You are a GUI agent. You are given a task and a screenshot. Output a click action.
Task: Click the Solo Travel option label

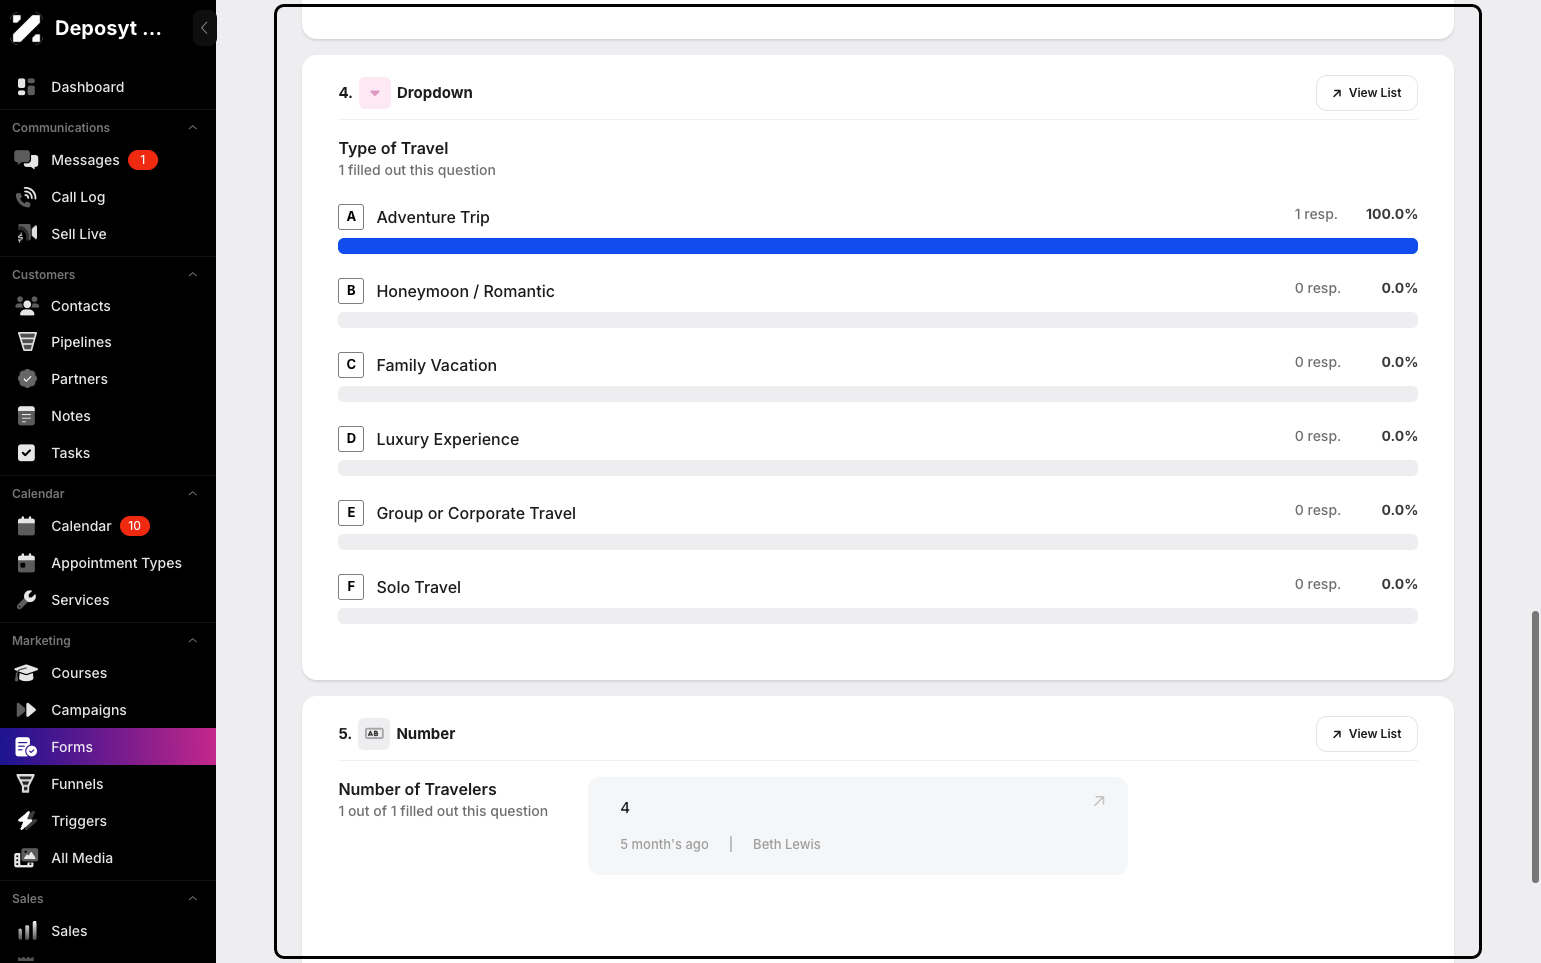[418, 587]
